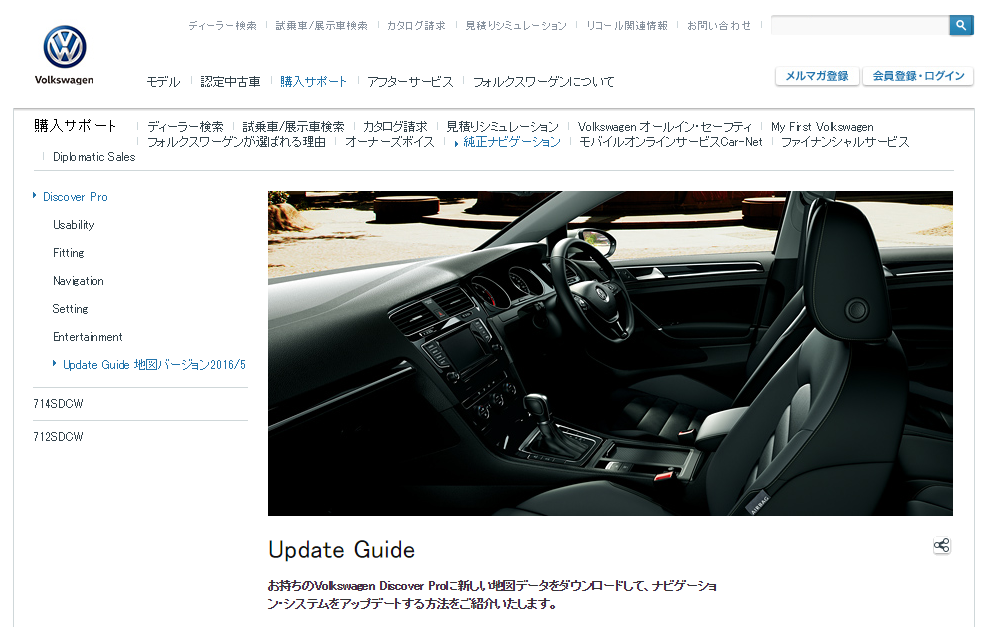Select Diplomatic Sales

pos(94,157)
